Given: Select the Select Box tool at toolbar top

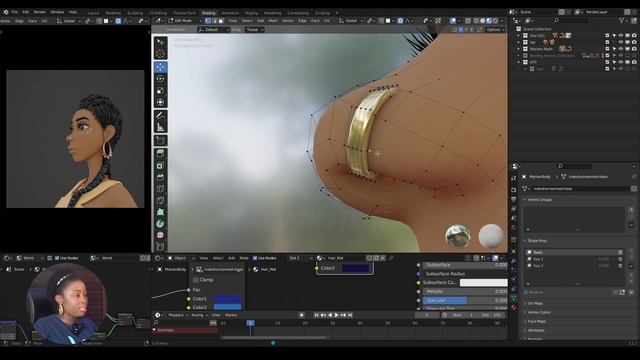Looking at the screenshot, I should [160, 42].
